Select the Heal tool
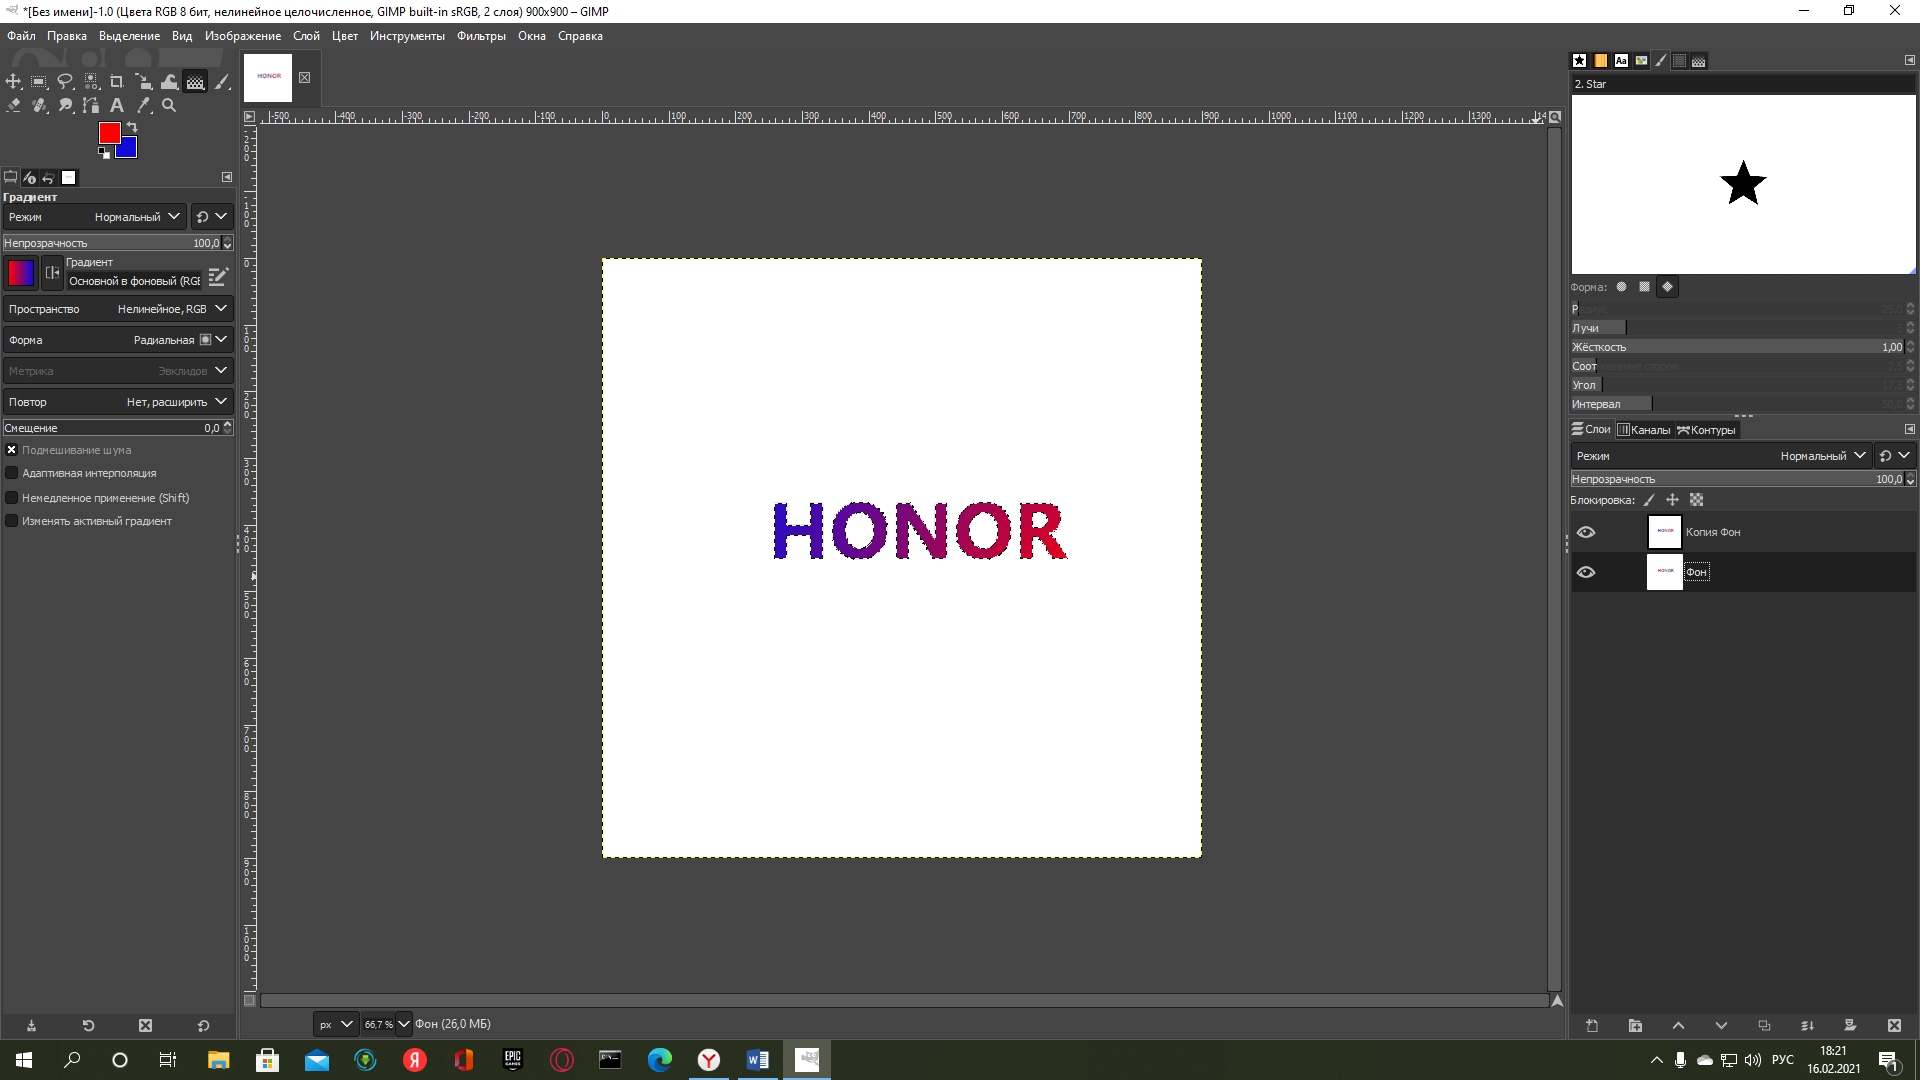Viewport: 1920px width, 1080px height. [39, 105]
